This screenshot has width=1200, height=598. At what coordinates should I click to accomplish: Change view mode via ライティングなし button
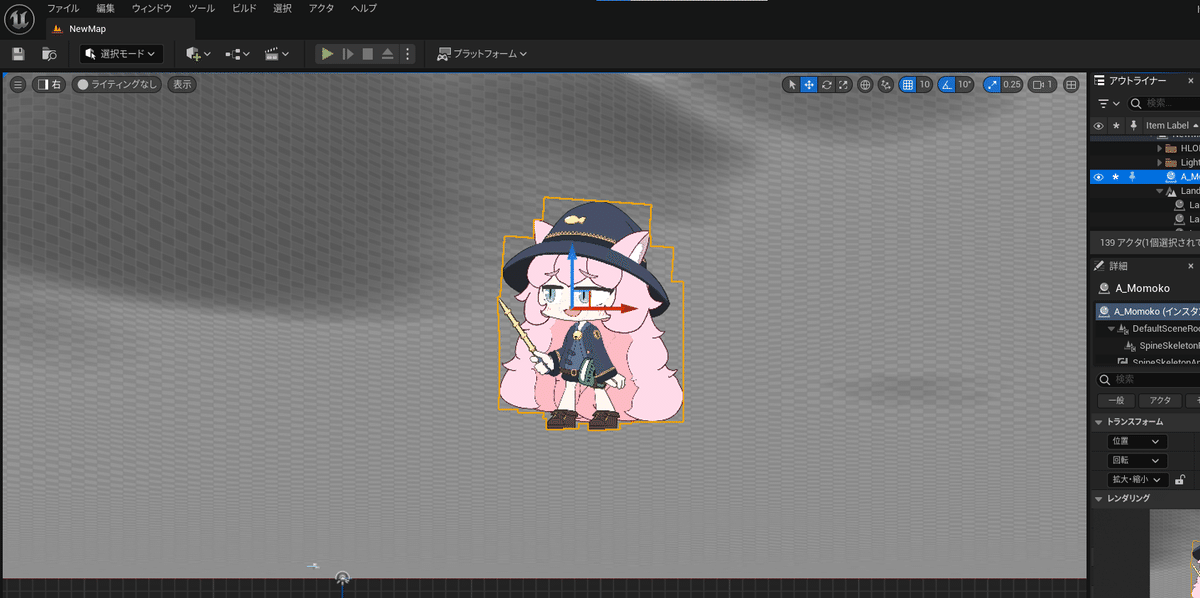(x=117, y=85)
